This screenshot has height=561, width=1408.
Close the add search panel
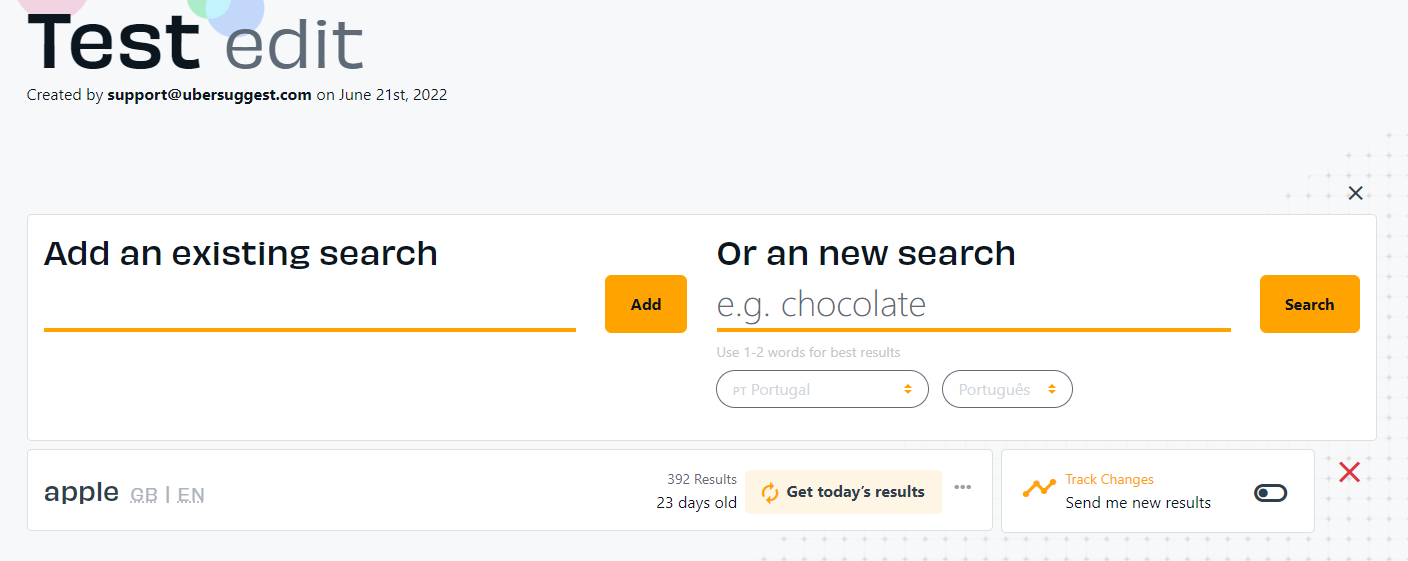pyautogui.click(x=1355, y=193)
